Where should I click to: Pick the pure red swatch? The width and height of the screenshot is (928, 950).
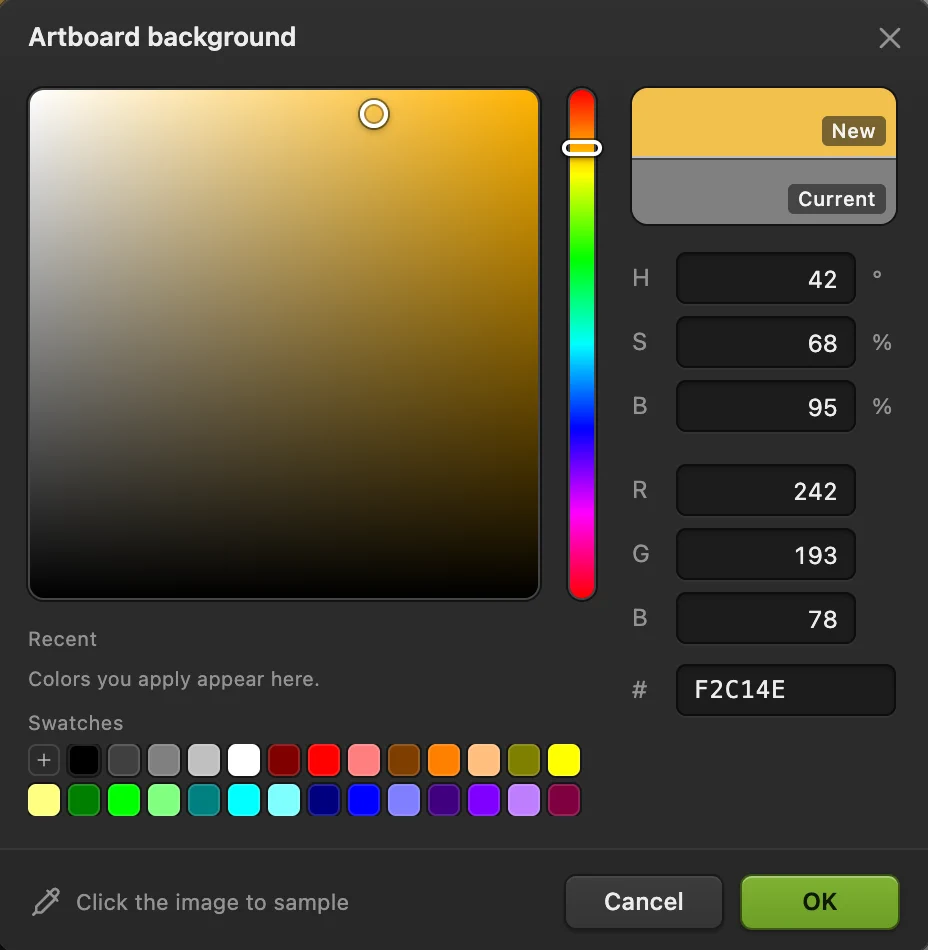(324, 760)
